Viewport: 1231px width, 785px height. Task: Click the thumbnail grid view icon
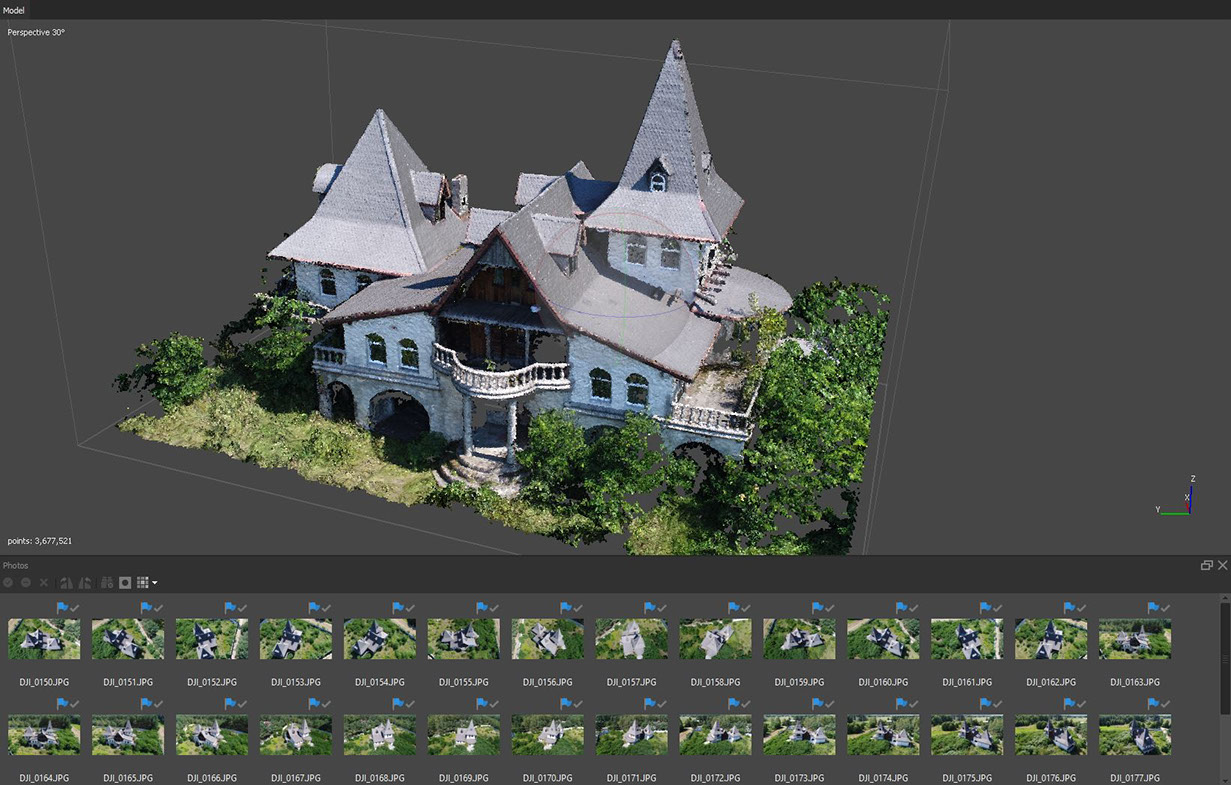[142, 582]
